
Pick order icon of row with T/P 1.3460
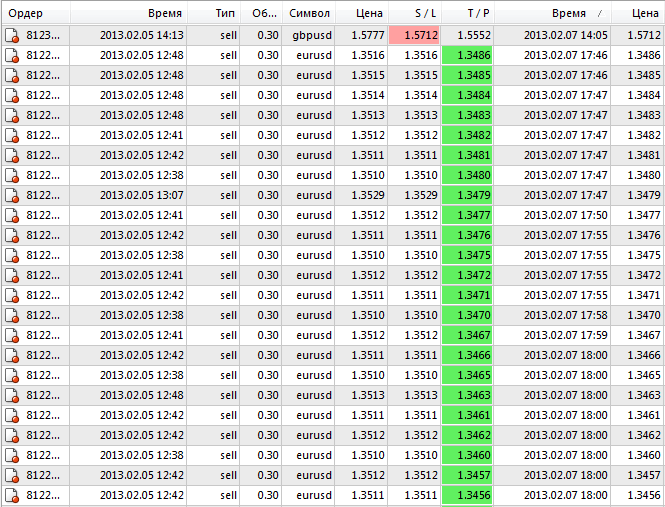click(12, 455)
